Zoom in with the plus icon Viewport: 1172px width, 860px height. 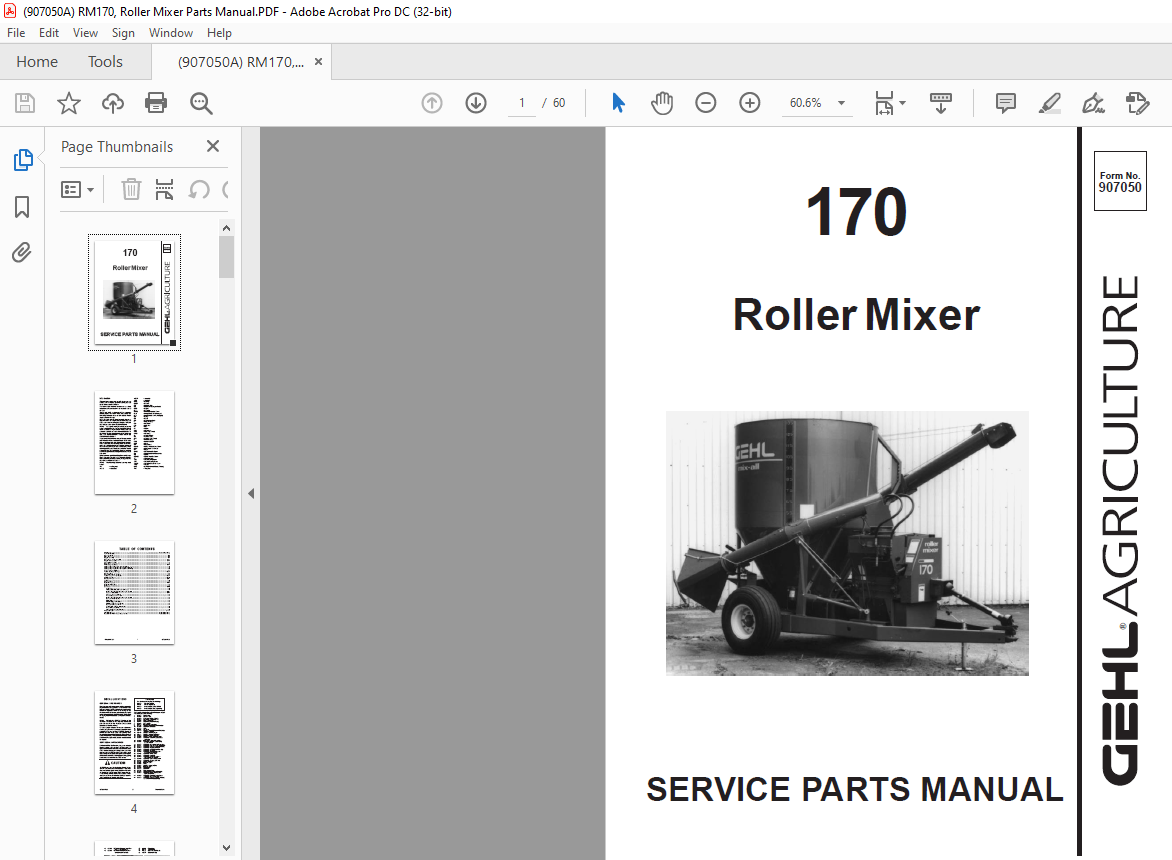pyautogui.click(x=750, y=103)
